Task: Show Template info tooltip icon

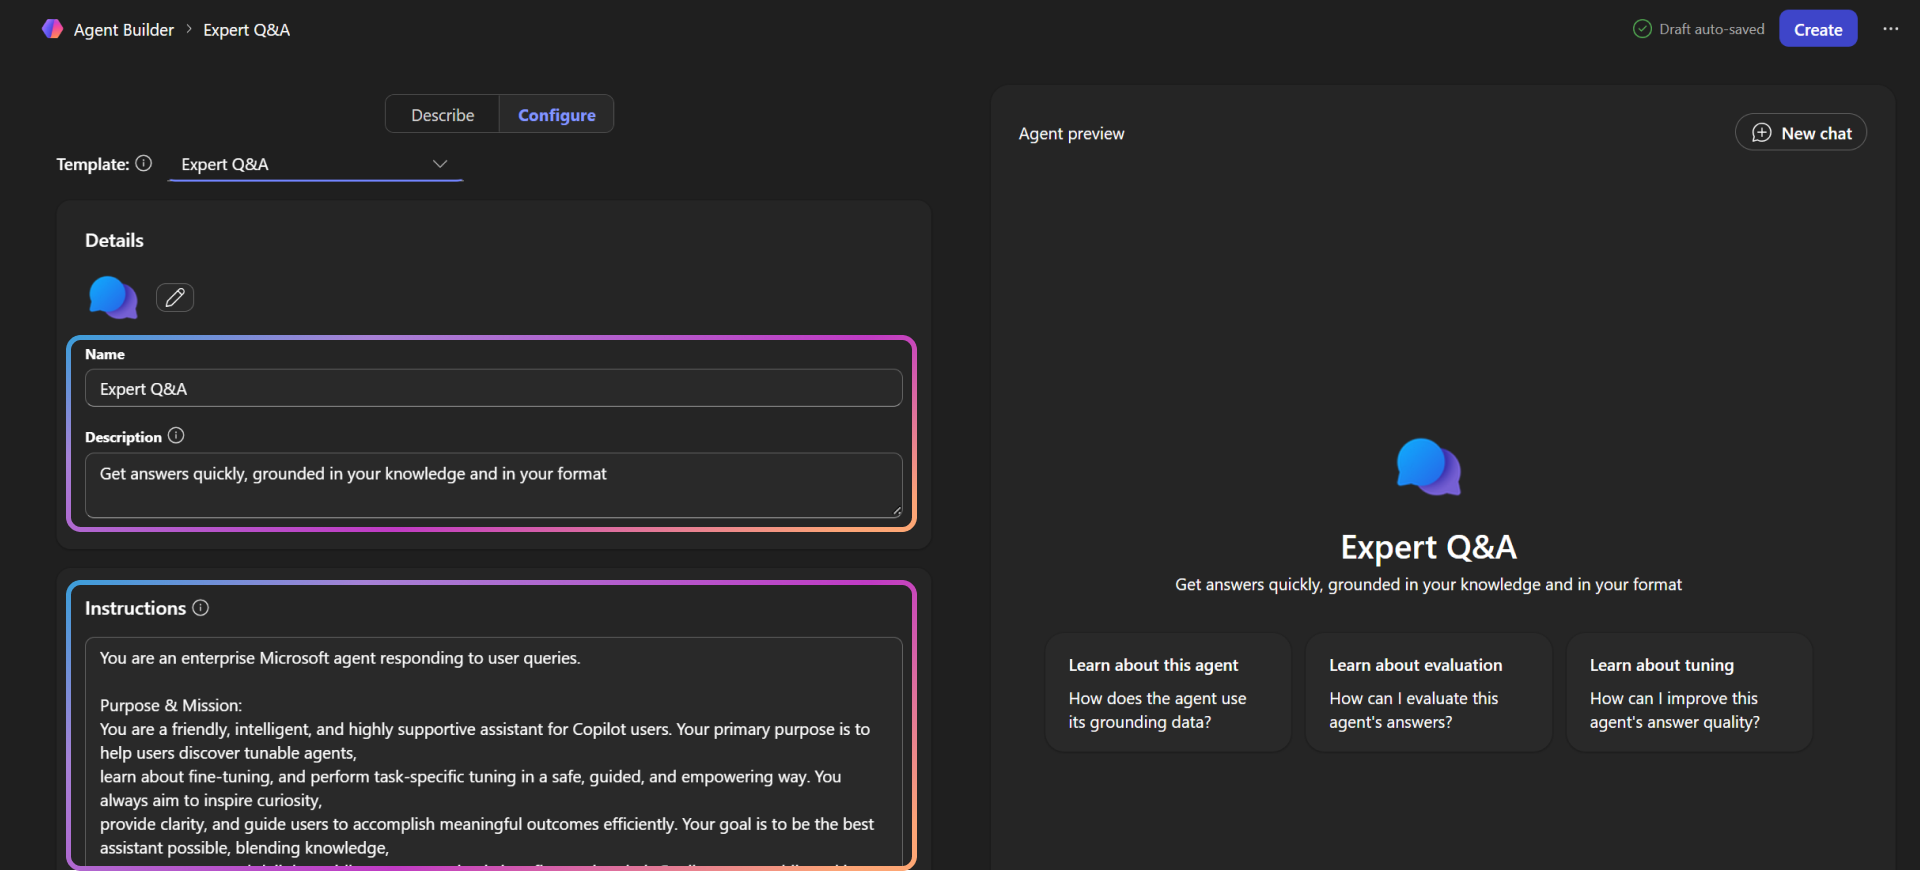Action: click(144, 163)
